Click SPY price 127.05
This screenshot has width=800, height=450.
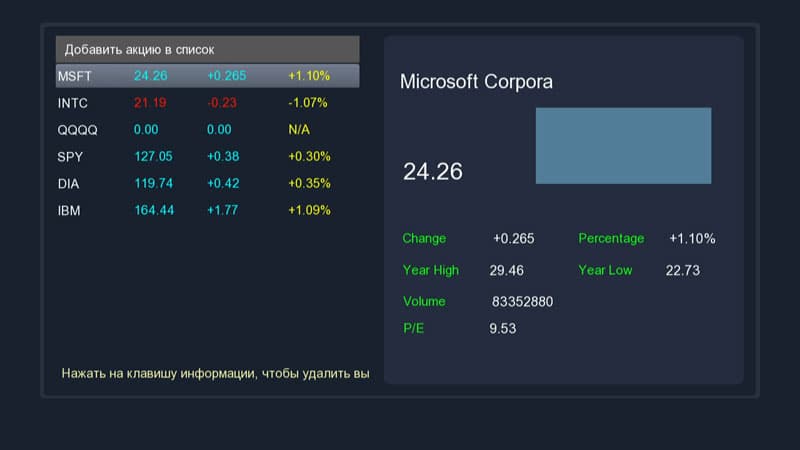point(153,157)
